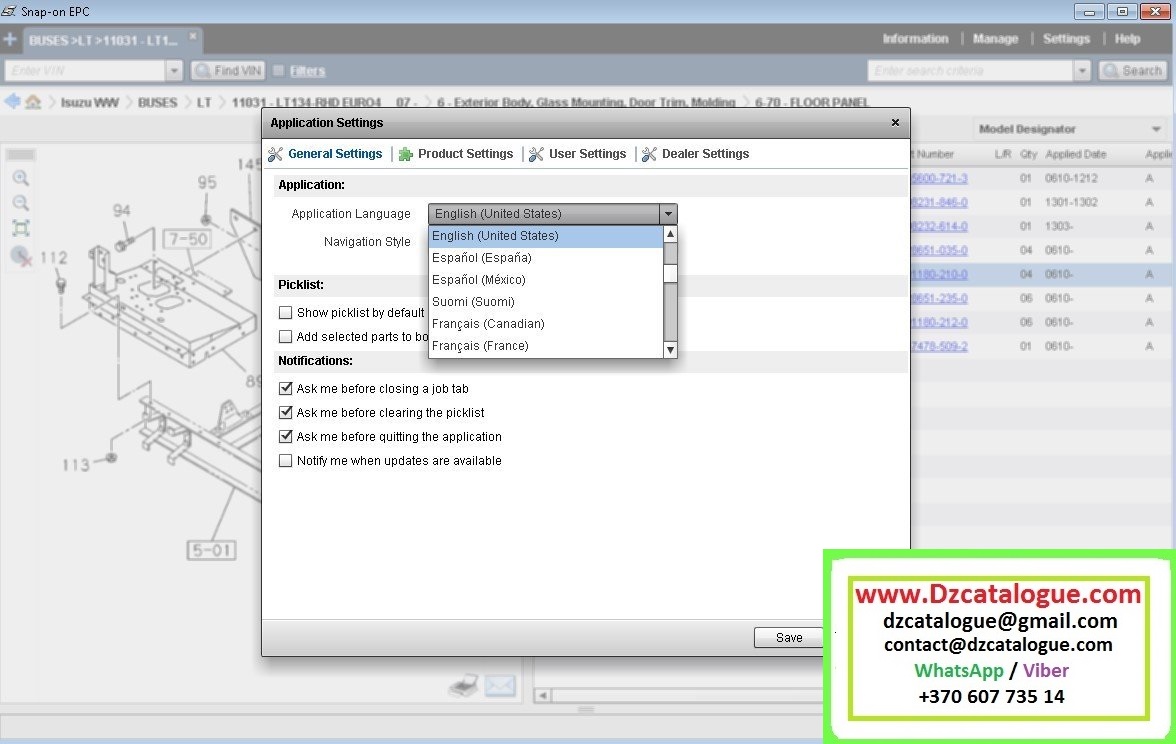Screen dimensions: 1176x744
Task: Open the Filters link
Action: pyautogui.click(x=308, y=71)
